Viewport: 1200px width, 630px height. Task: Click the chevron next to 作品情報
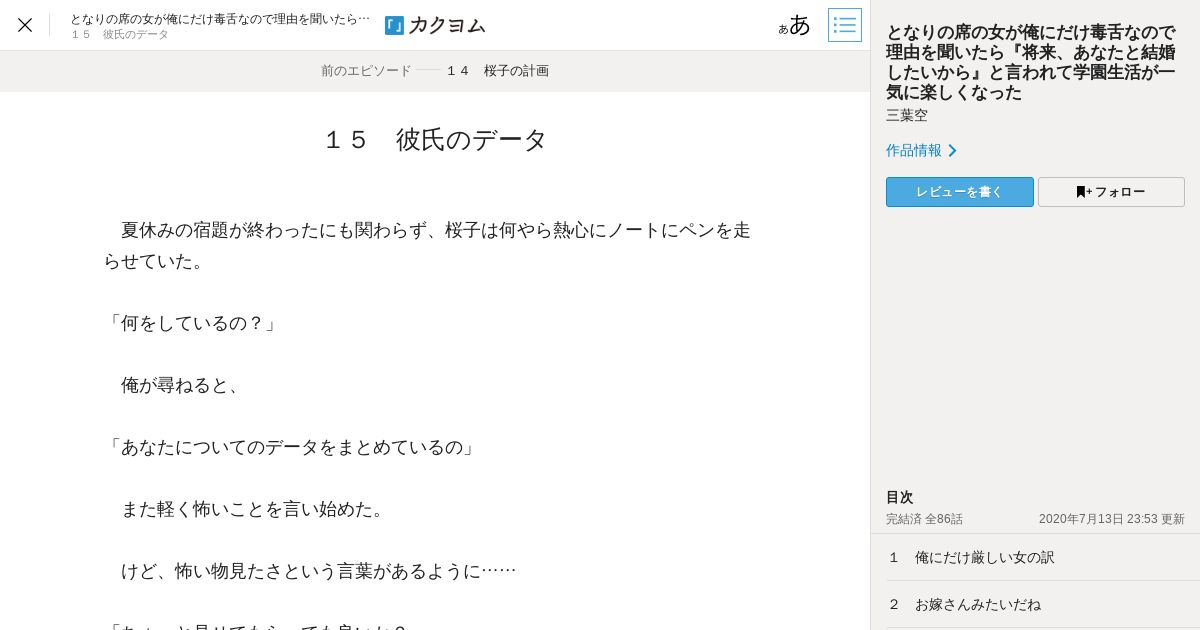pyautogui.click(x=952, y=151)
